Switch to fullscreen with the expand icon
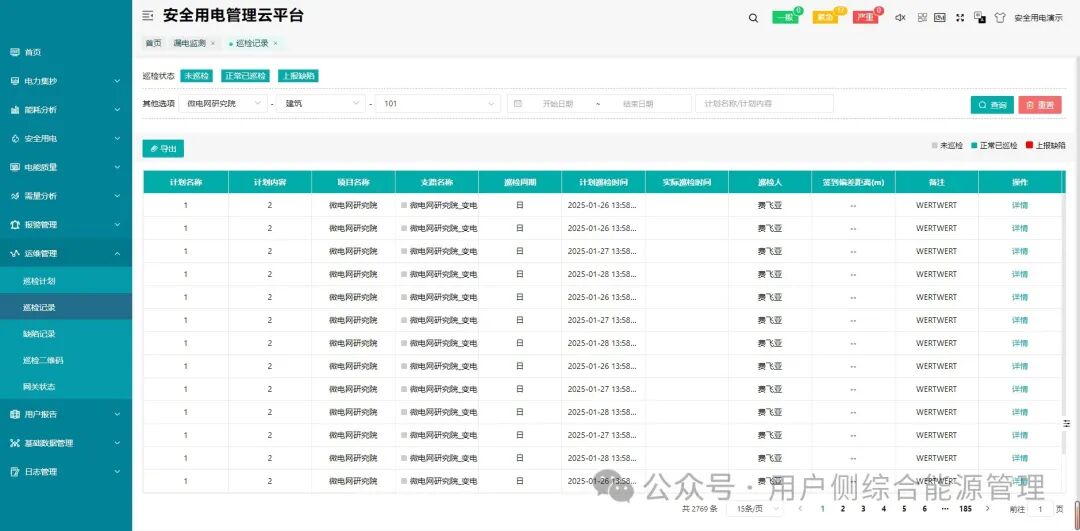The width and height of the screenshot is (1080, 531). click(x=960, y=18)
